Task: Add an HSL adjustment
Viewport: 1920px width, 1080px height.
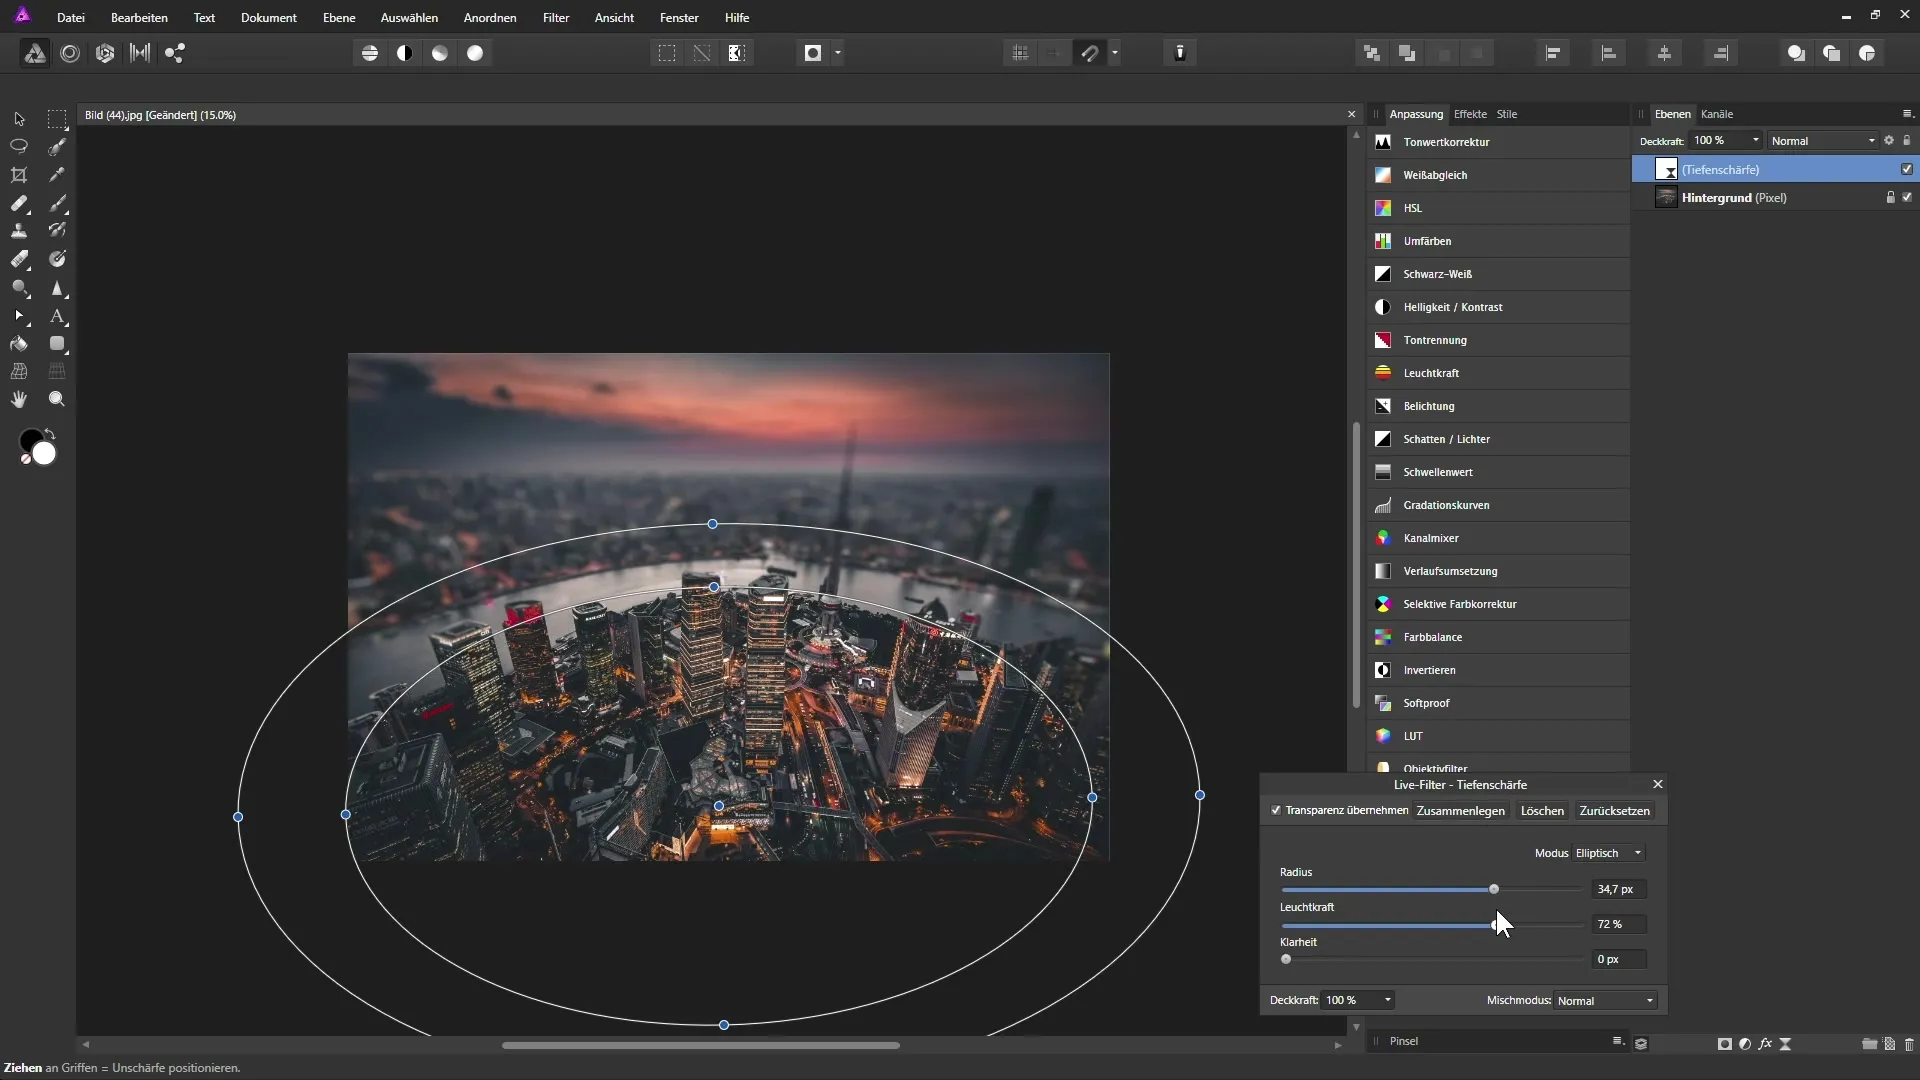Action: click(x=1498, y=208)
